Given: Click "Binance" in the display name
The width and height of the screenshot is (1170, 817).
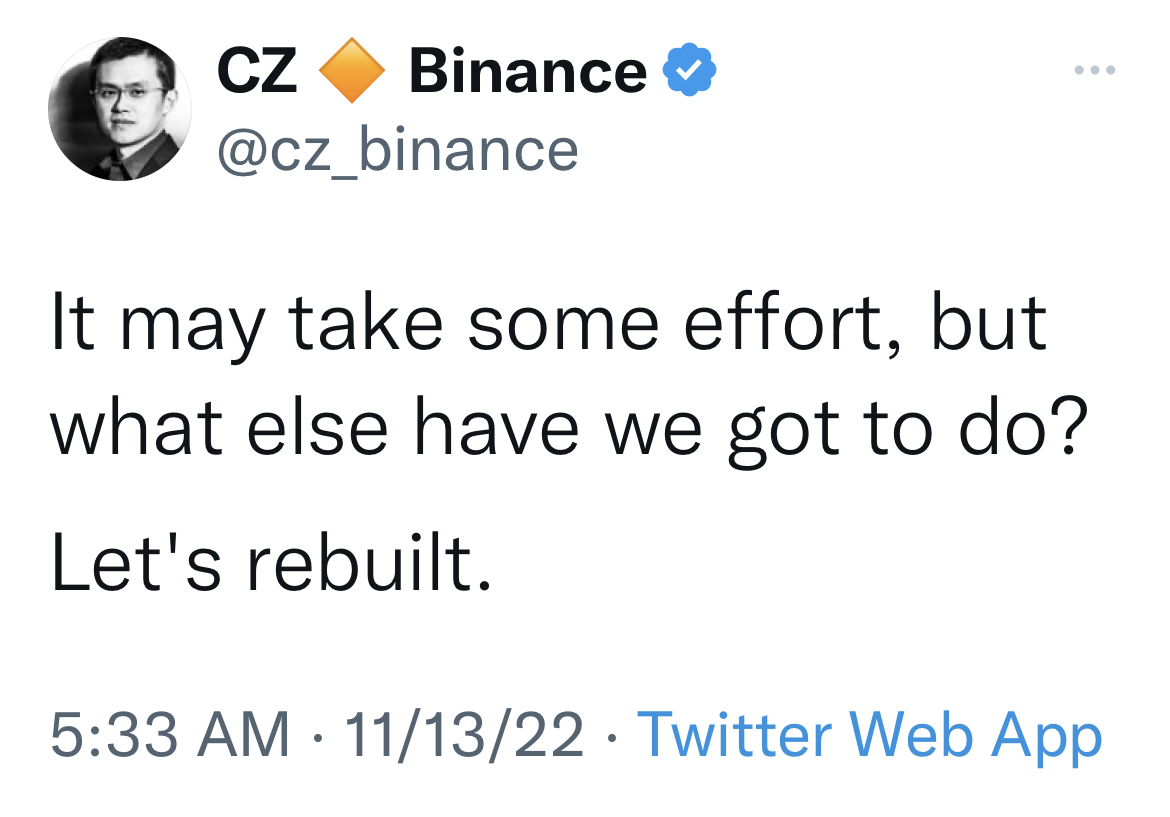Looking at the screenshot, I should pyautogui.click(x=527, y=73).
